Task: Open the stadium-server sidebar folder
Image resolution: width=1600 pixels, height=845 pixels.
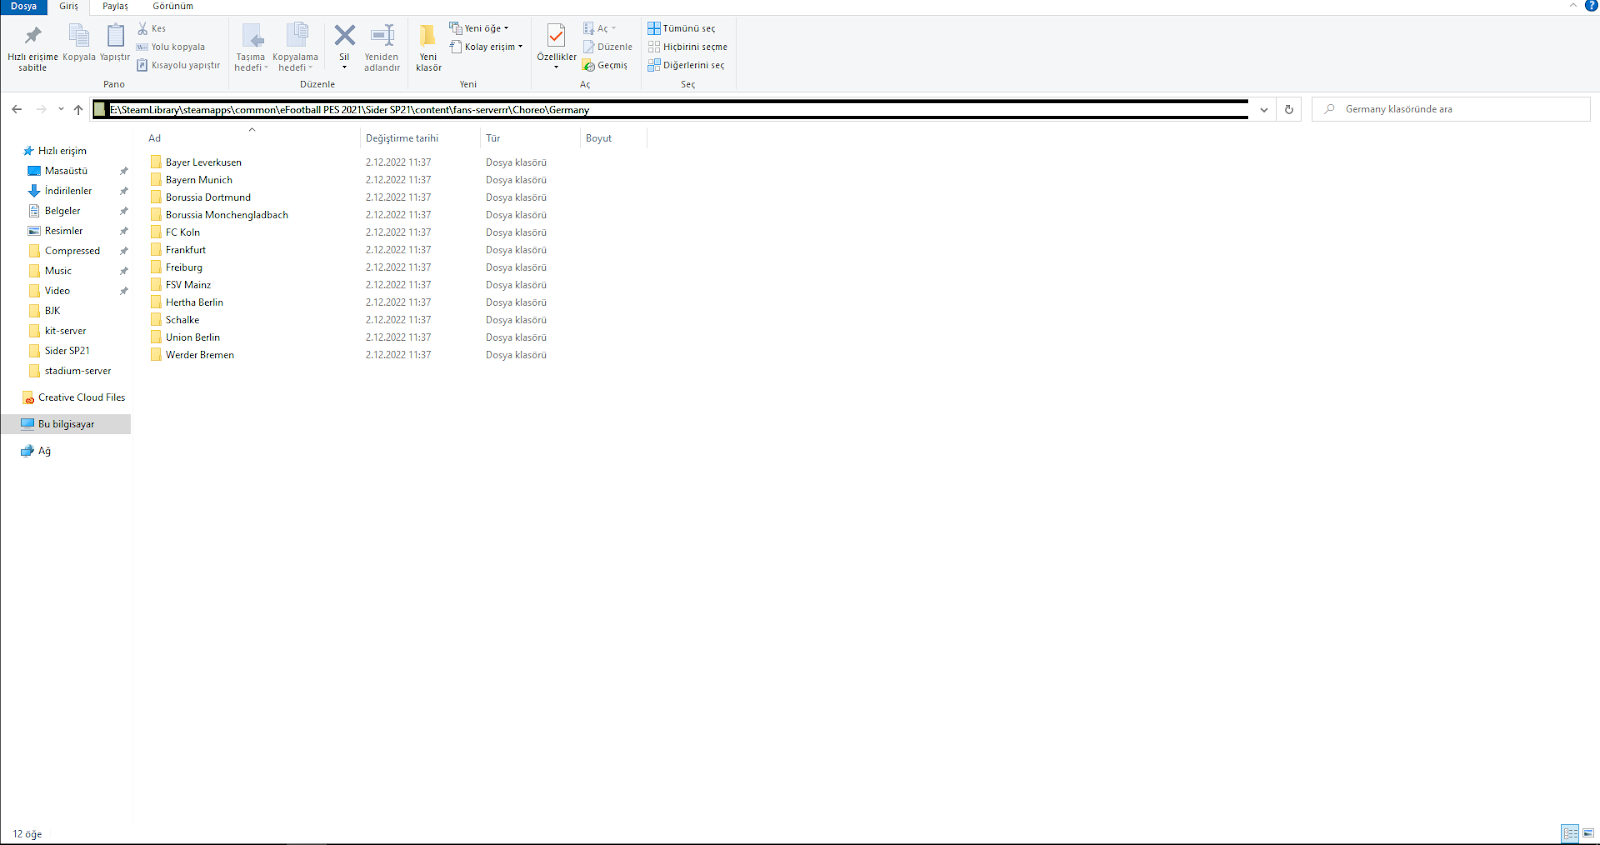Action: (x=77, y=371)
